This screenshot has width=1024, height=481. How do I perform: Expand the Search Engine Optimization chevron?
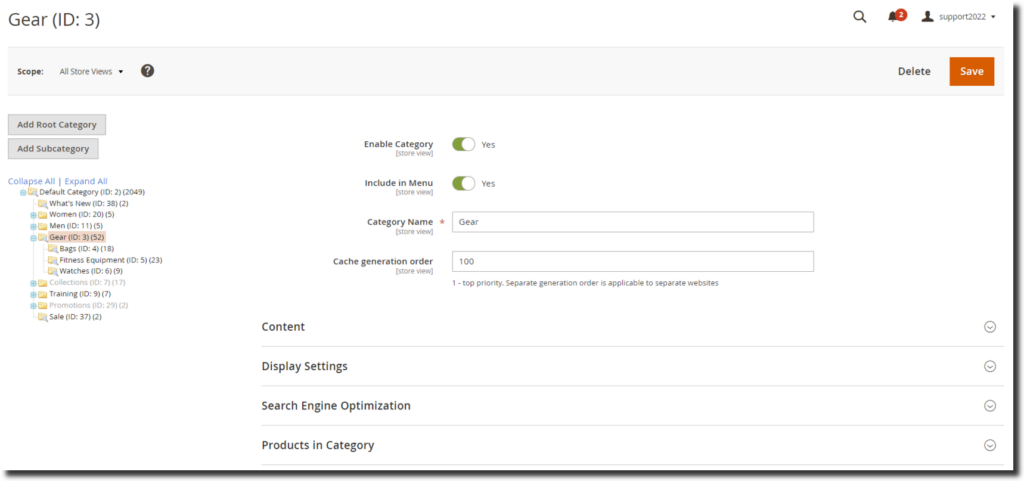(x=990, y=406)
